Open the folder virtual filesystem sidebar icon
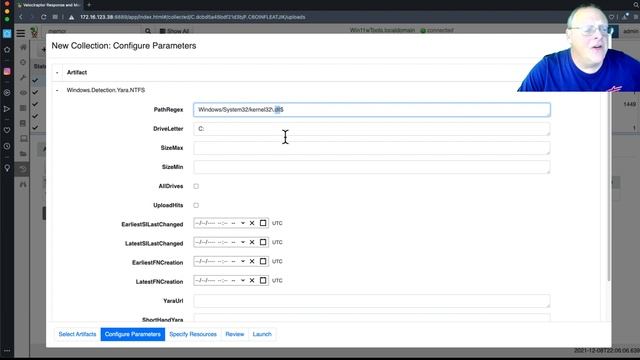This screenshot has height=360, width=640. point(23,153)
